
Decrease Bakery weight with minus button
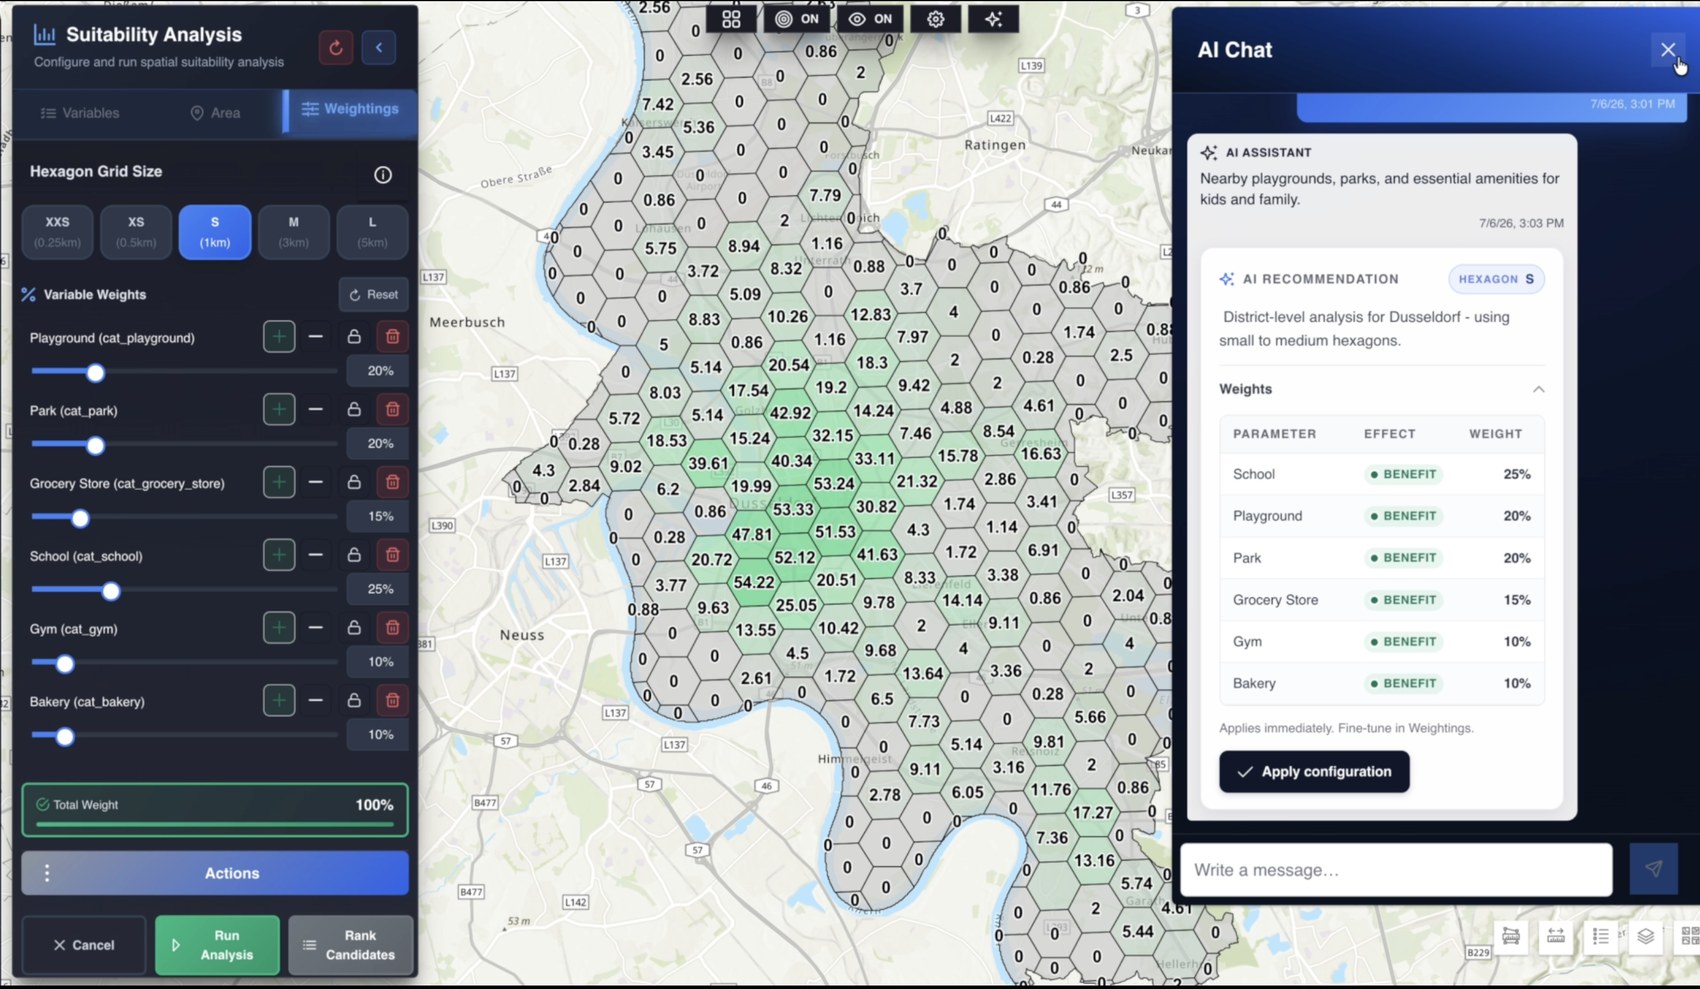pos(316,700)
